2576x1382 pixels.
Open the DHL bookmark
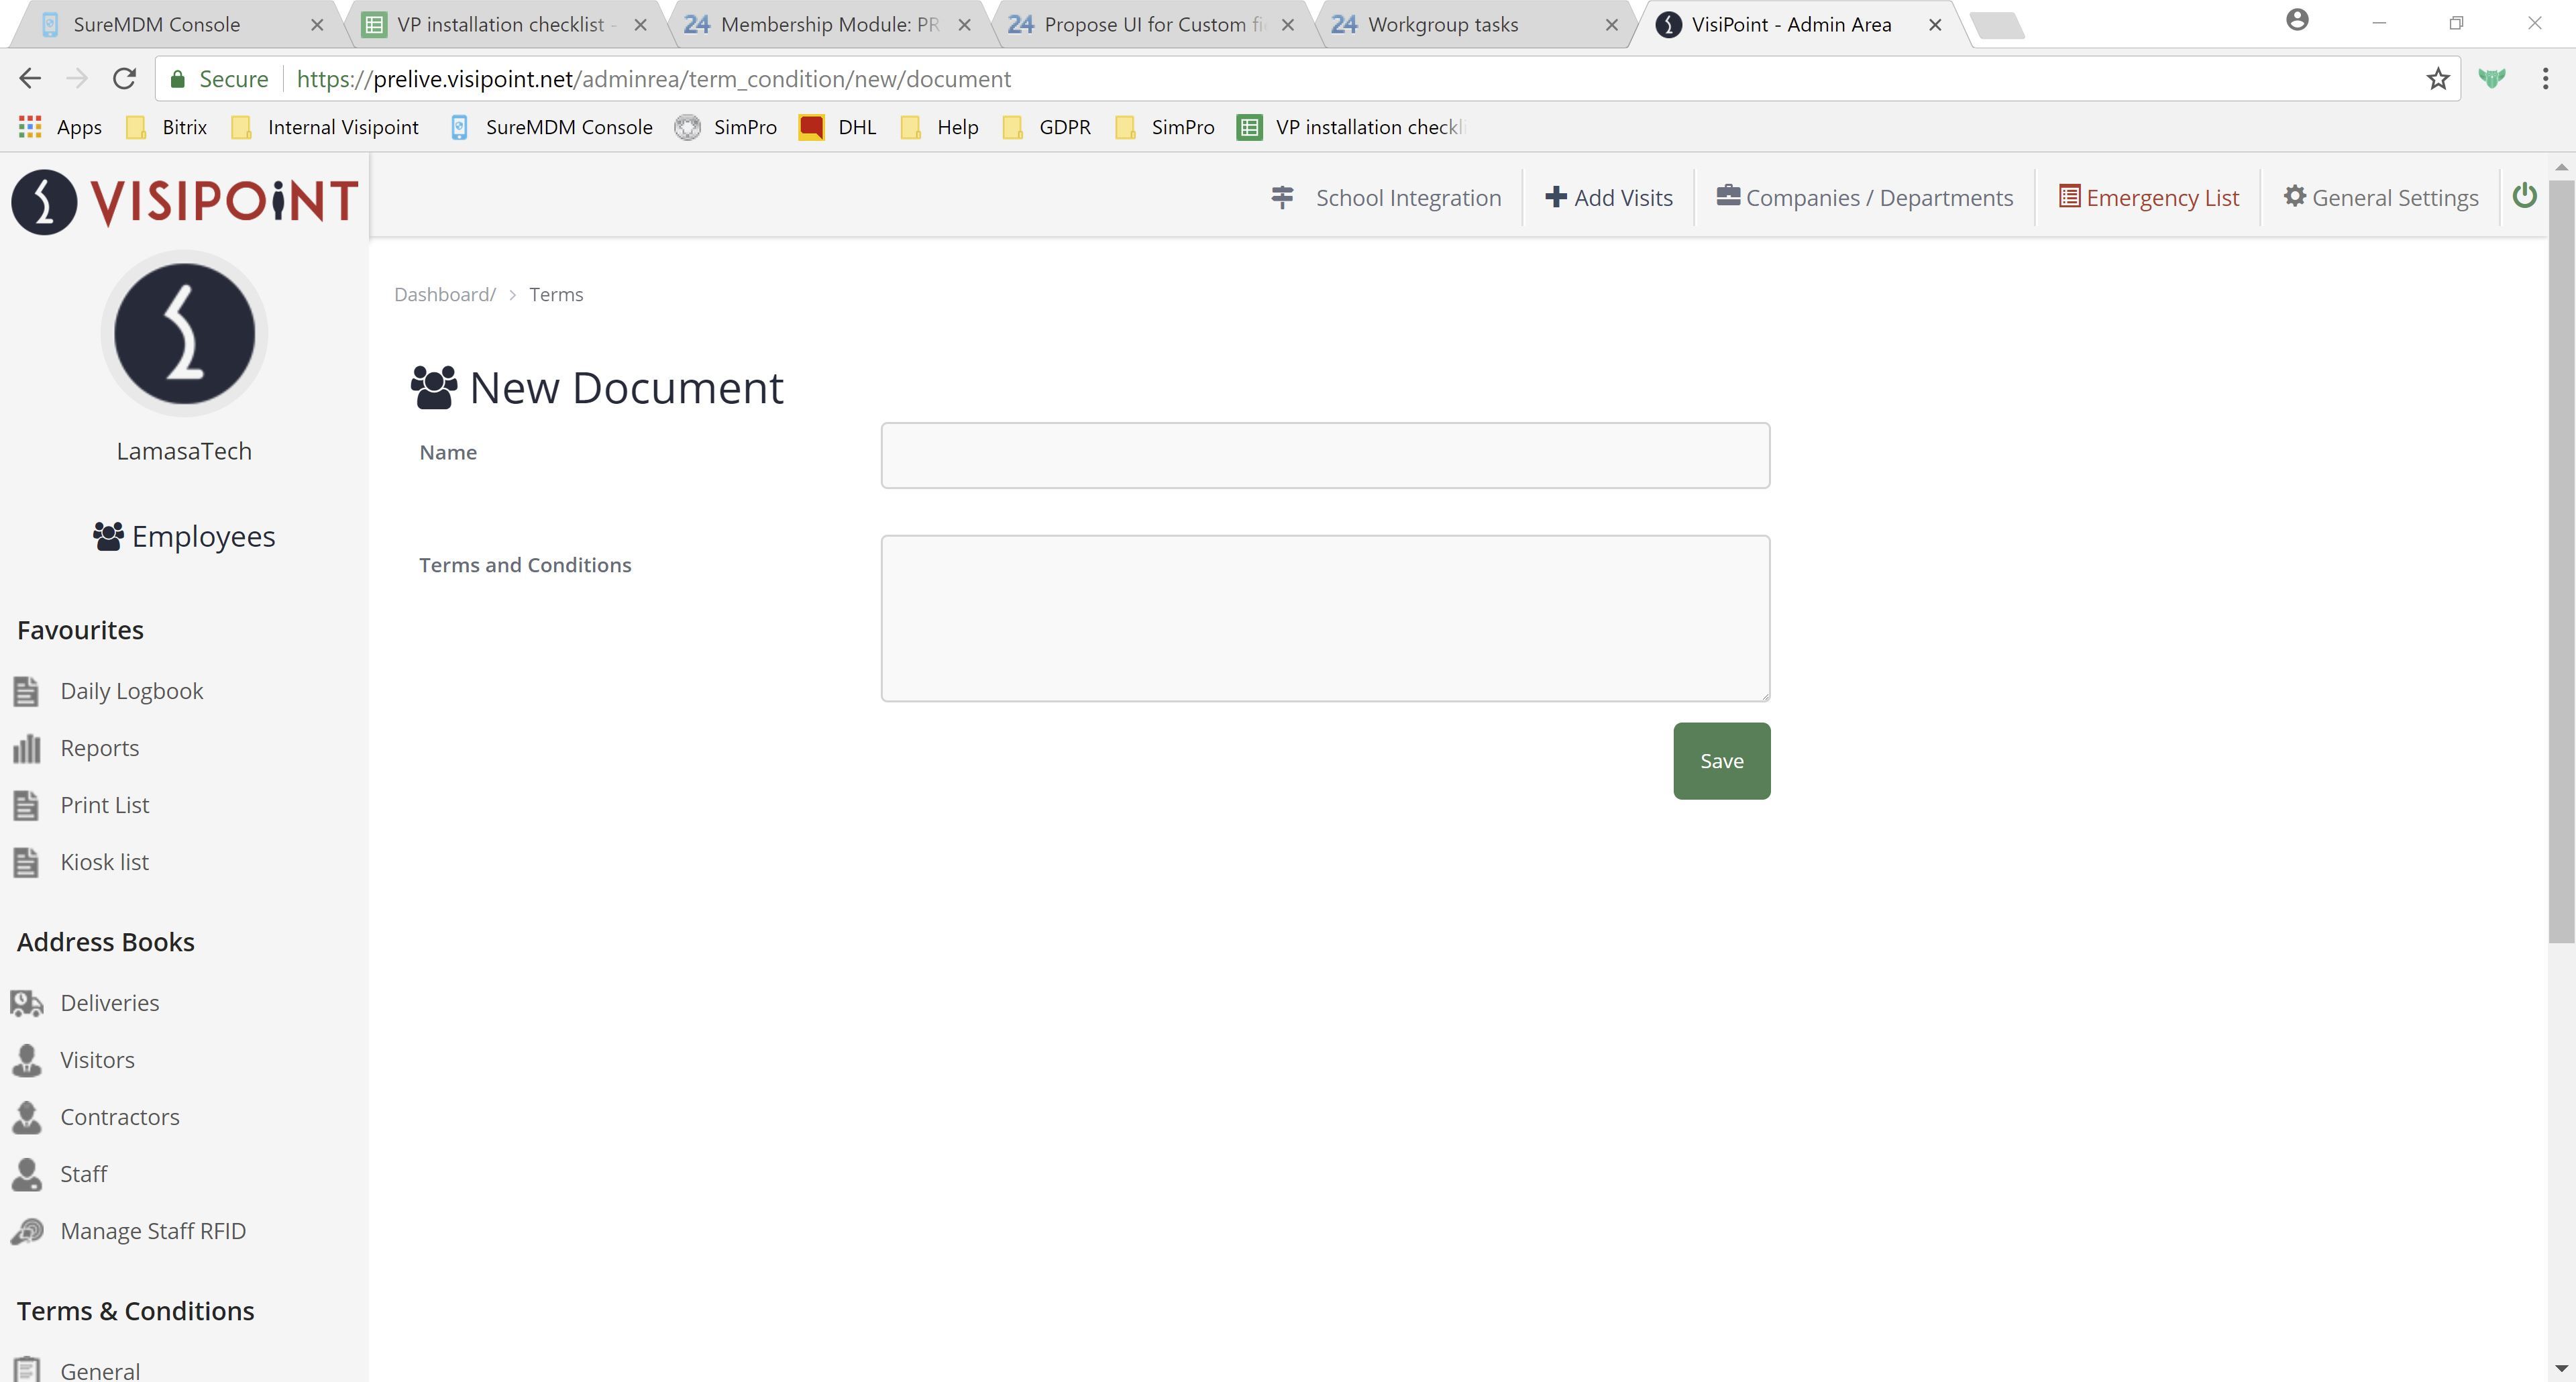point(838,127)
